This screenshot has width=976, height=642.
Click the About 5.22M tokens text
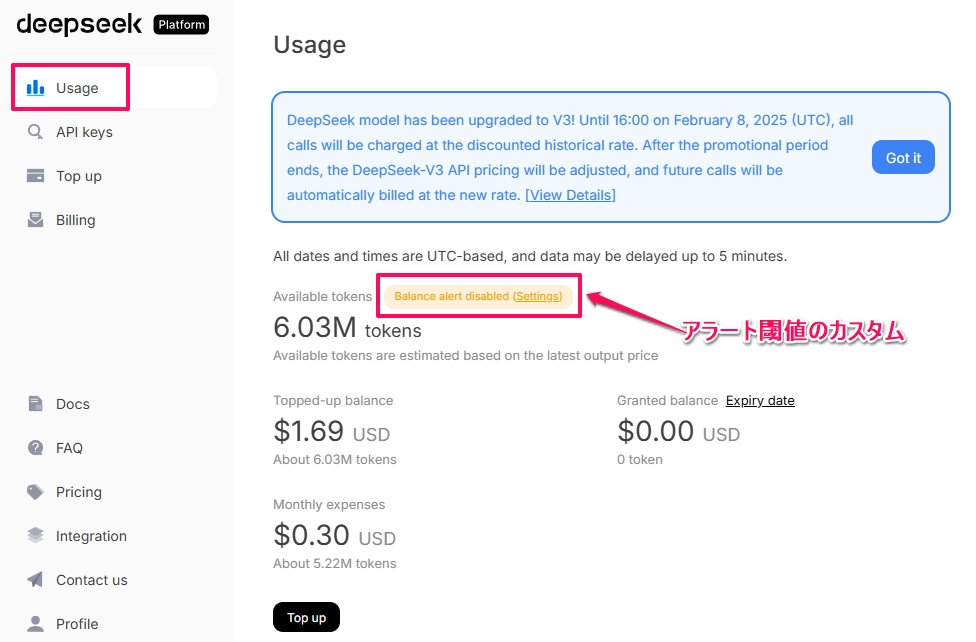coord(335,564)
